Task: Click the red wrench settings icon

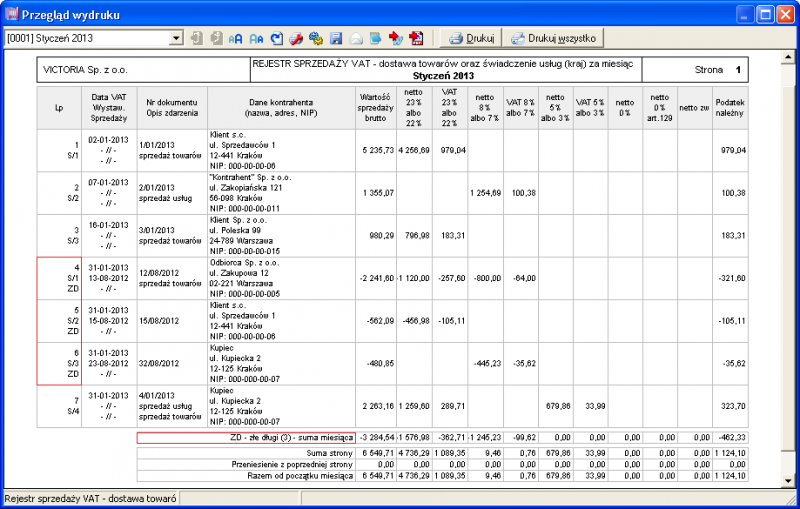Action: point(296,38)
